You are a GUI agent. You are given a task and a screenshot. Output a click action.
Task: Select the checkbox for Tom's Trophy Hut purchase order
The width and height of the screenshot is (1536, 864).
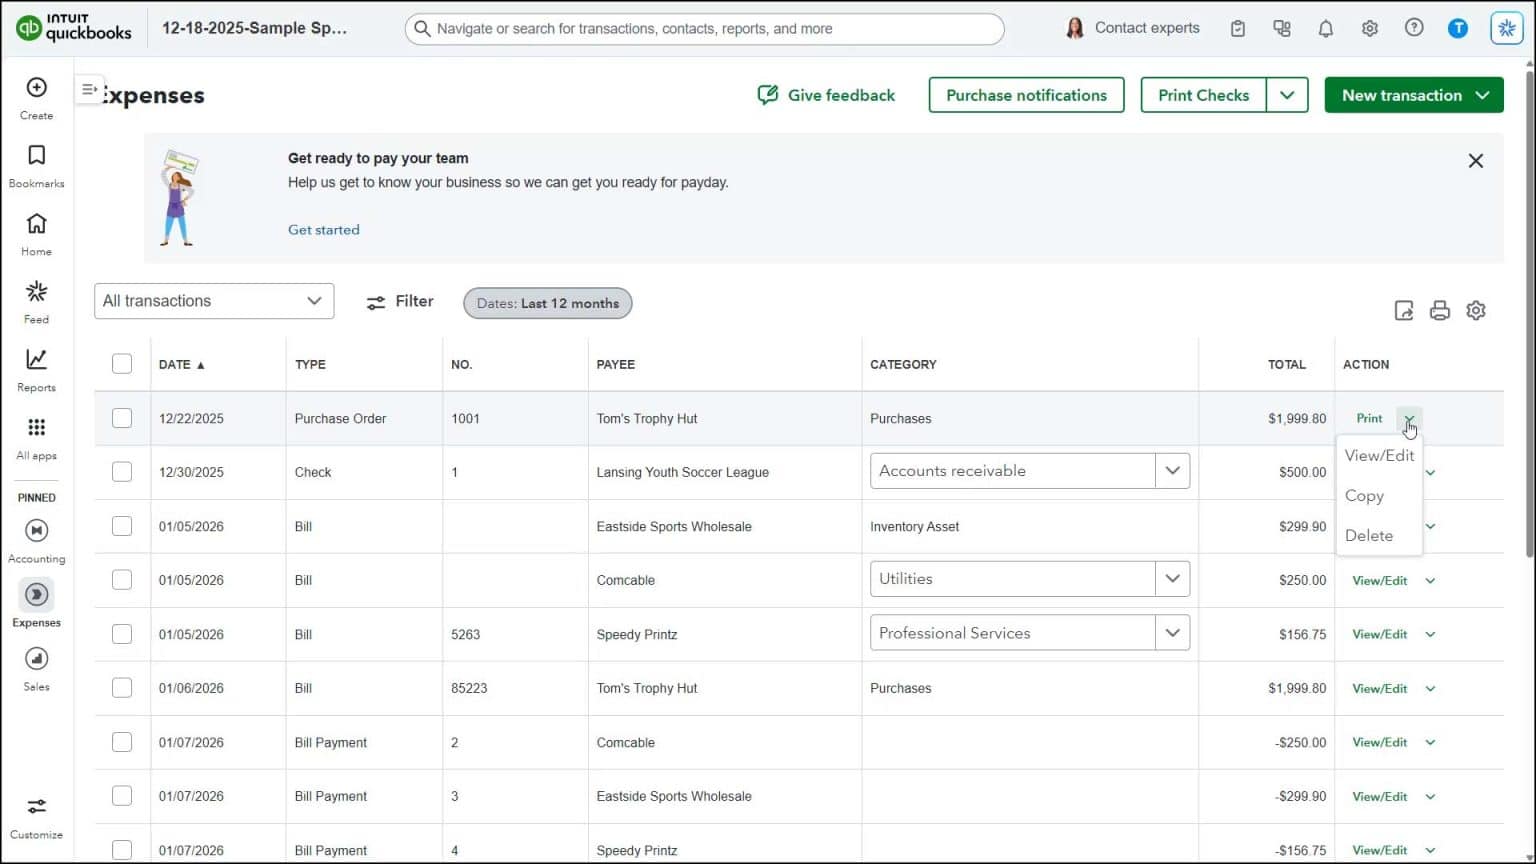(x=121, y=418)
